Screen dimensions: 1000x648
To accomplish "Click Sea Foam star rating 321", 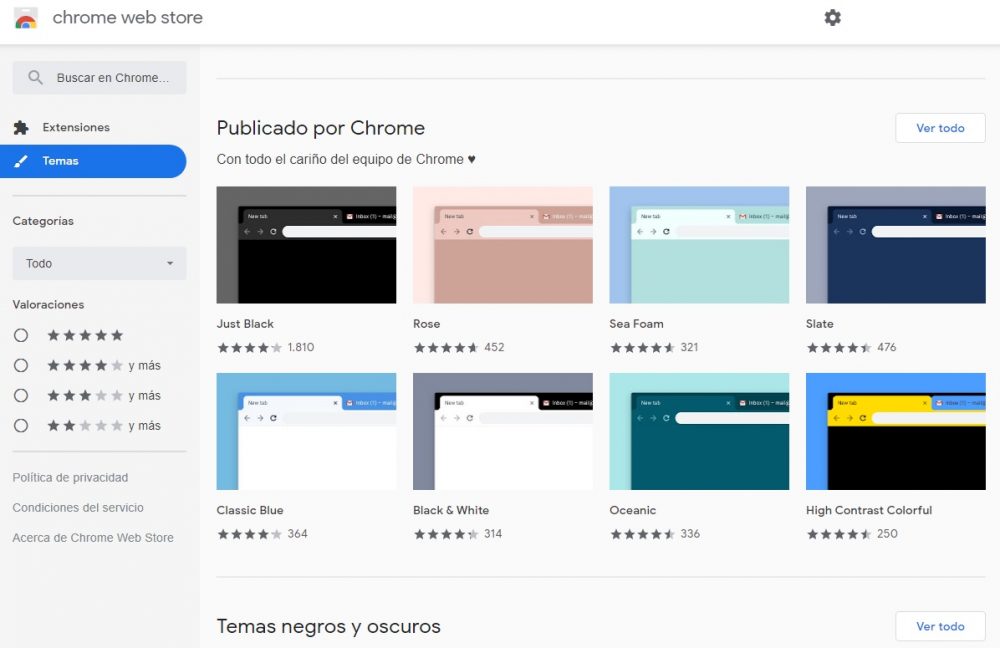I will tap(654, 348).
